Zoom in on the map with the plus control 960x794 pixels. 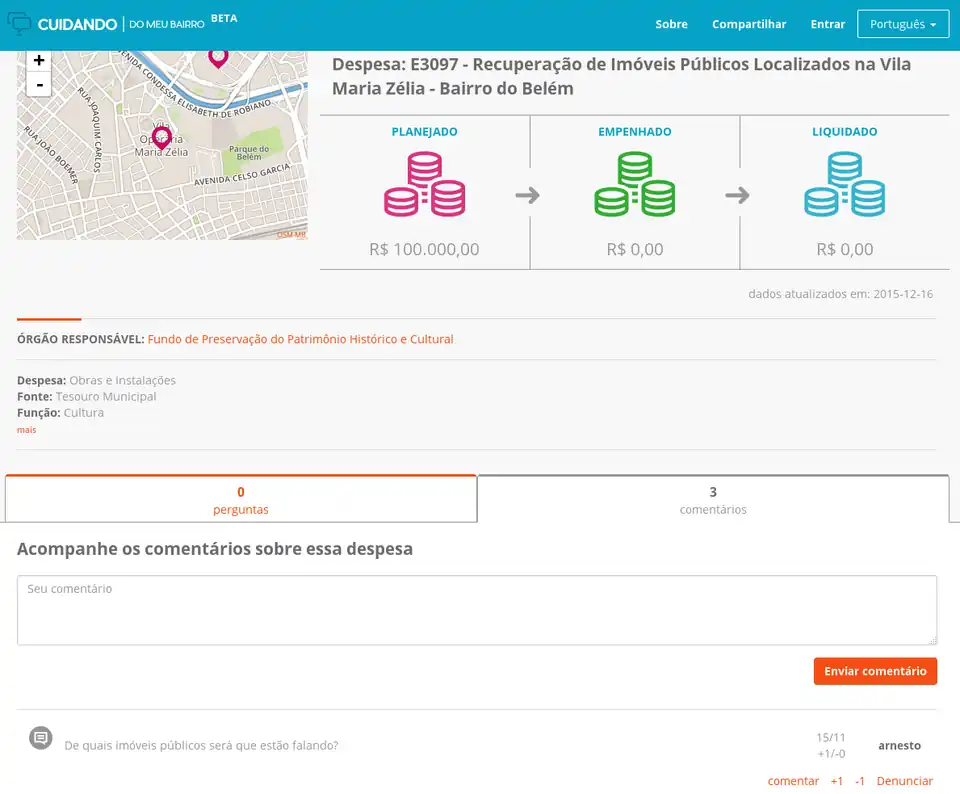tap(38, 60)
